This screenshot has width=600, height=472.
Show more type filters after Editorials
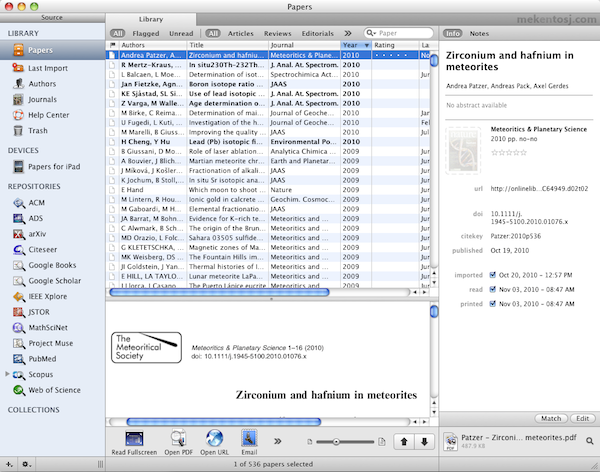point(347,33)
